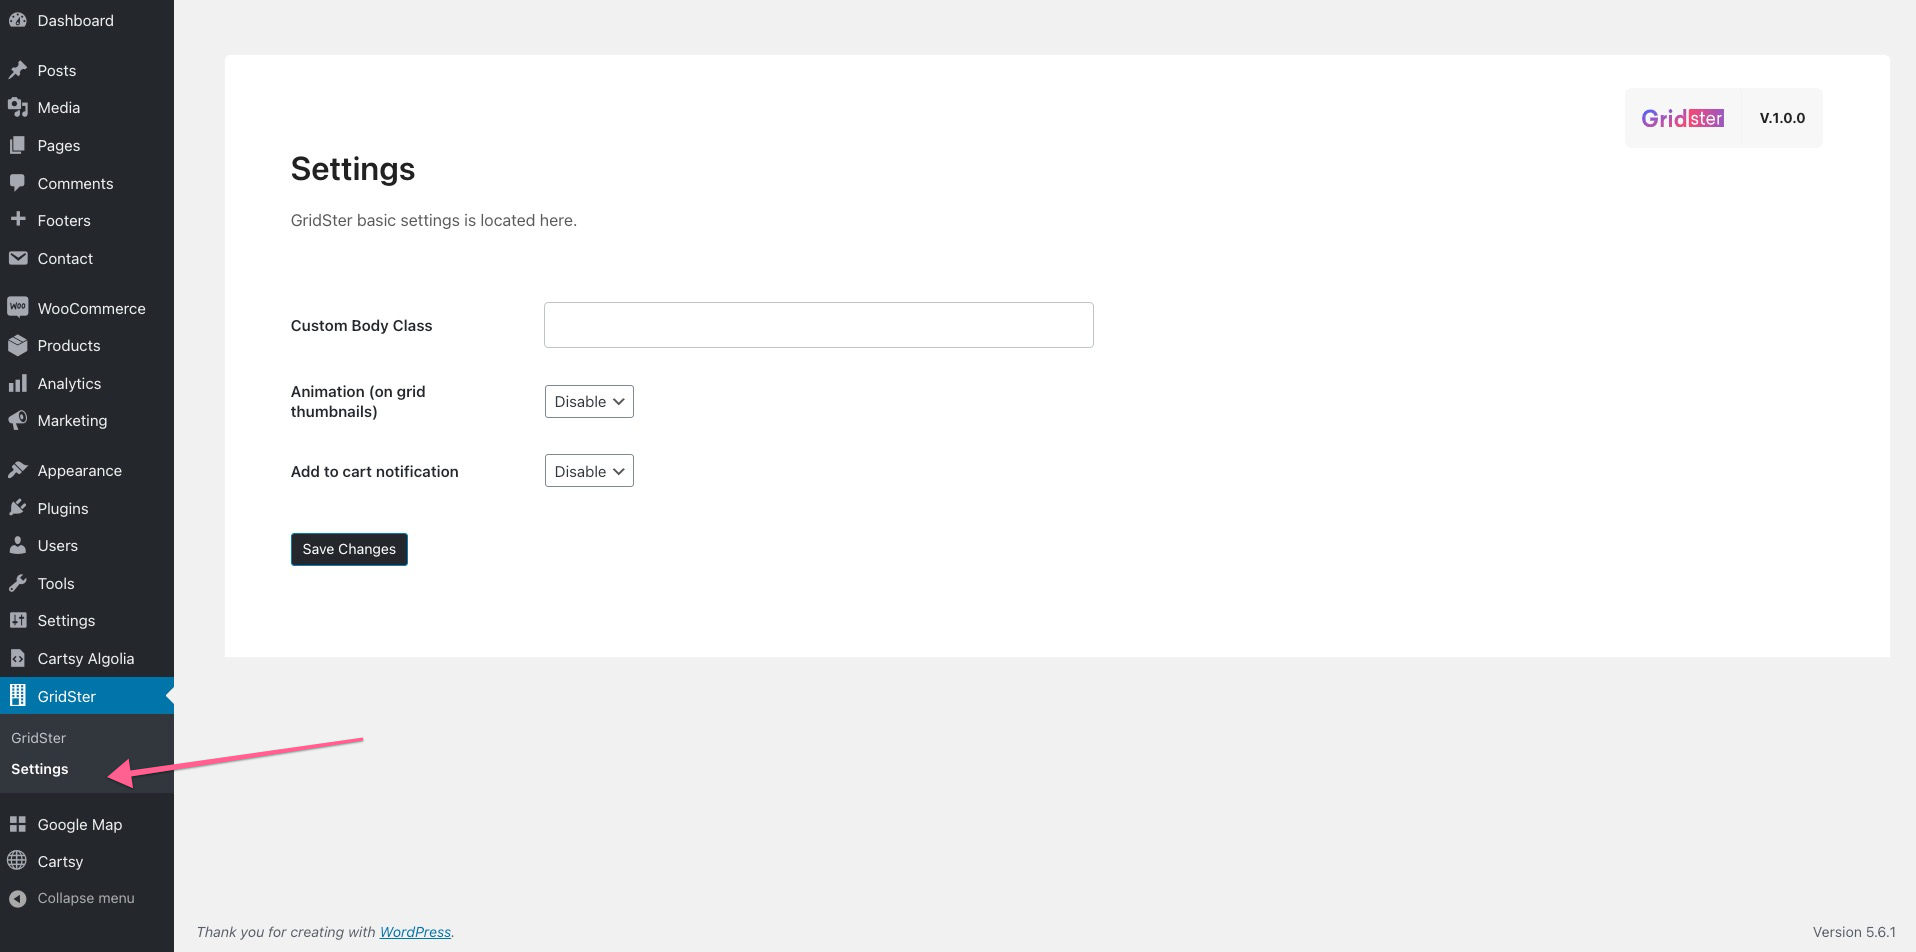Click the Appearance paintbrush icon

click(17, 470)
